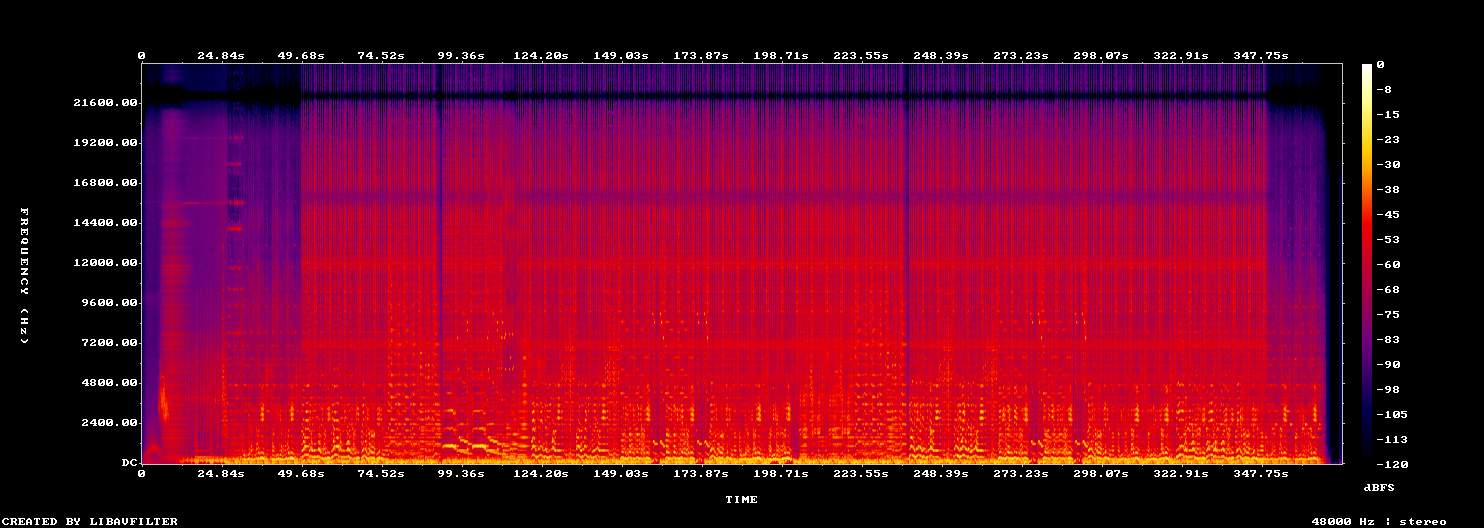
Task: Click the -60 value on the dBFS legend
Action: [x=1388, y=264]
